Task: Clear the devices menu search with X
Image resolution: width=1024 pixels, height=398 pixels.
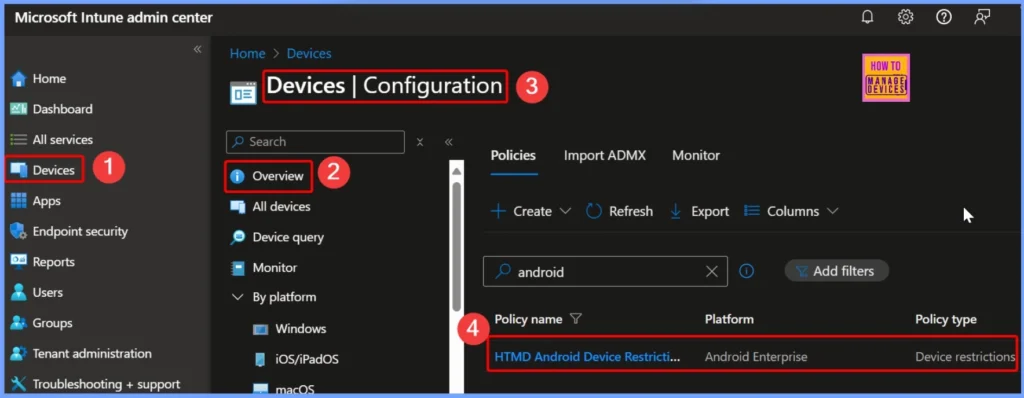Action: [x=421, y=142]
